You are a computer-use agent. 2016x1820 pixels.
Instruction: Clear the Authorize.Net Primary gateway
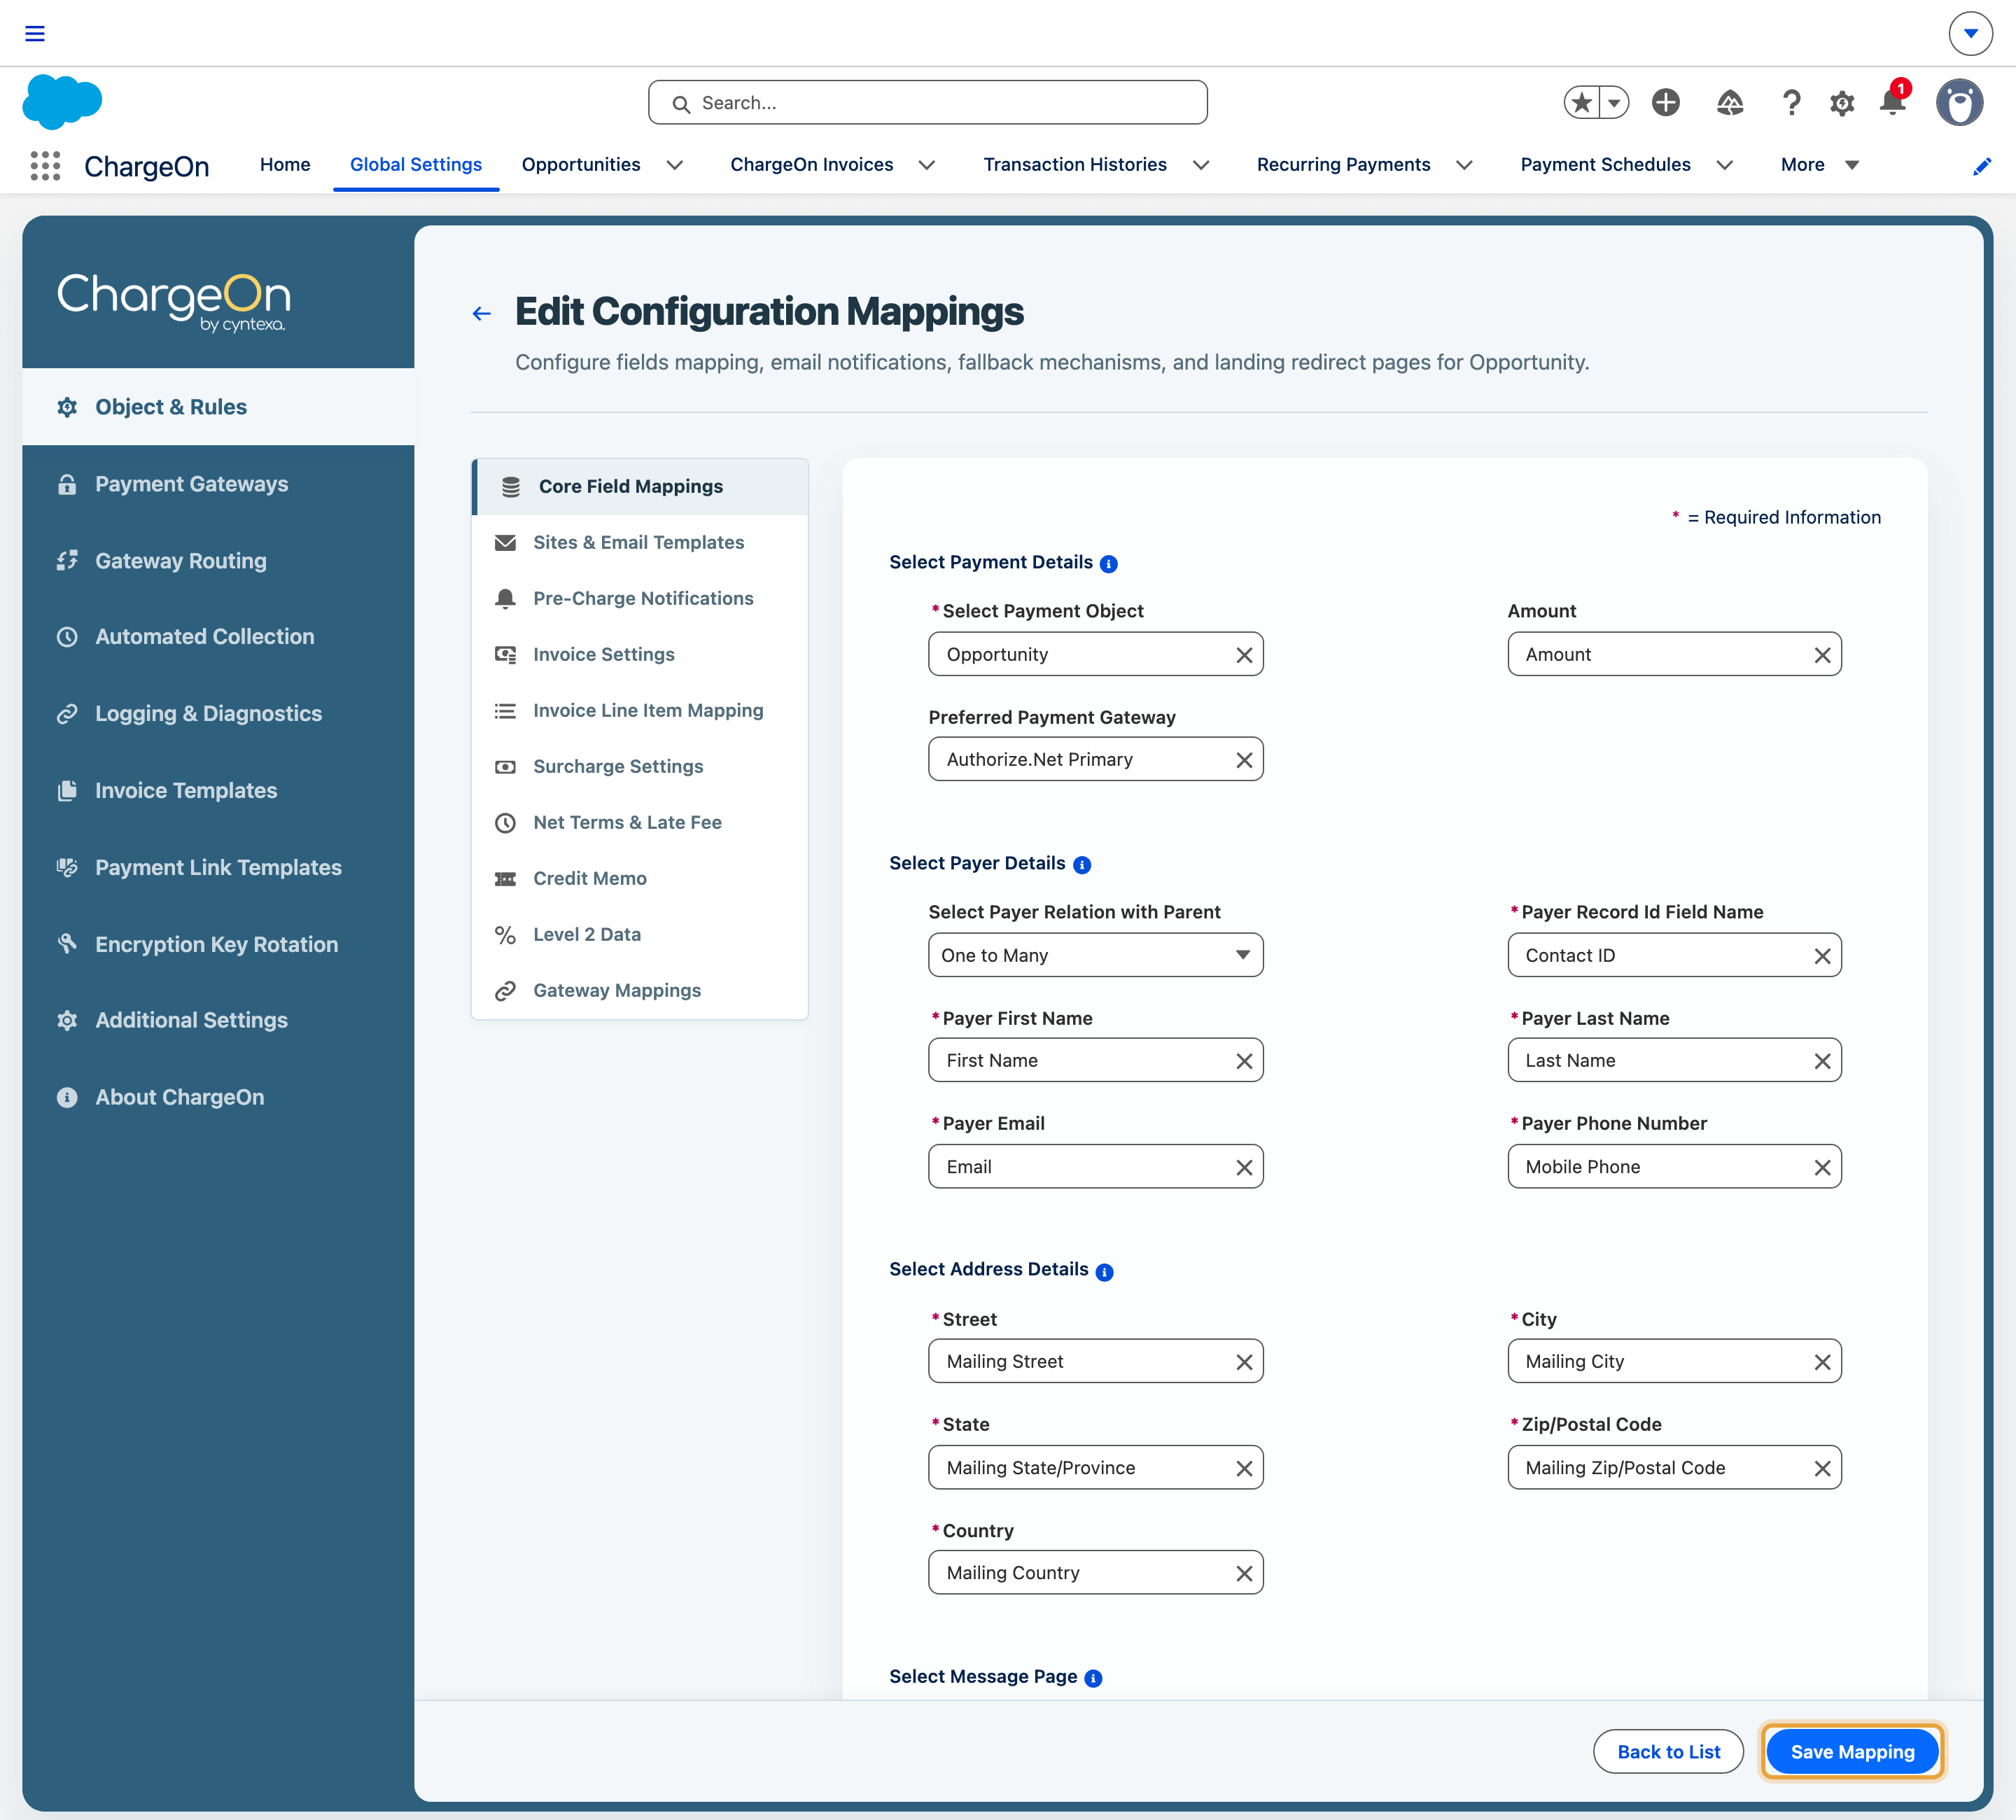(x=1244, y=760)
